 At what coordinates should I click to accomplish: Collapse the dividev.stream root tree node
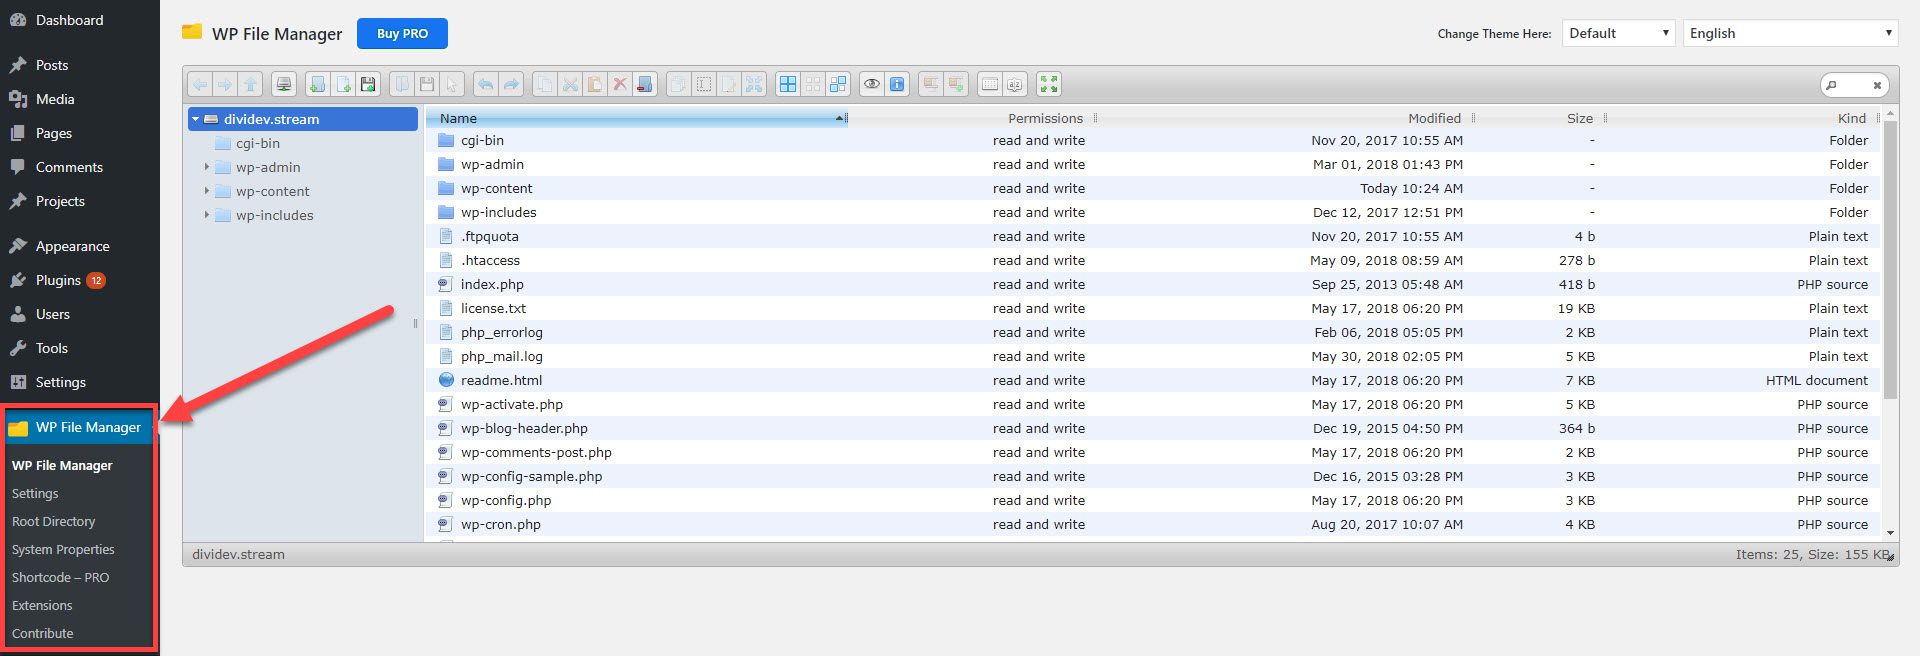196,119
